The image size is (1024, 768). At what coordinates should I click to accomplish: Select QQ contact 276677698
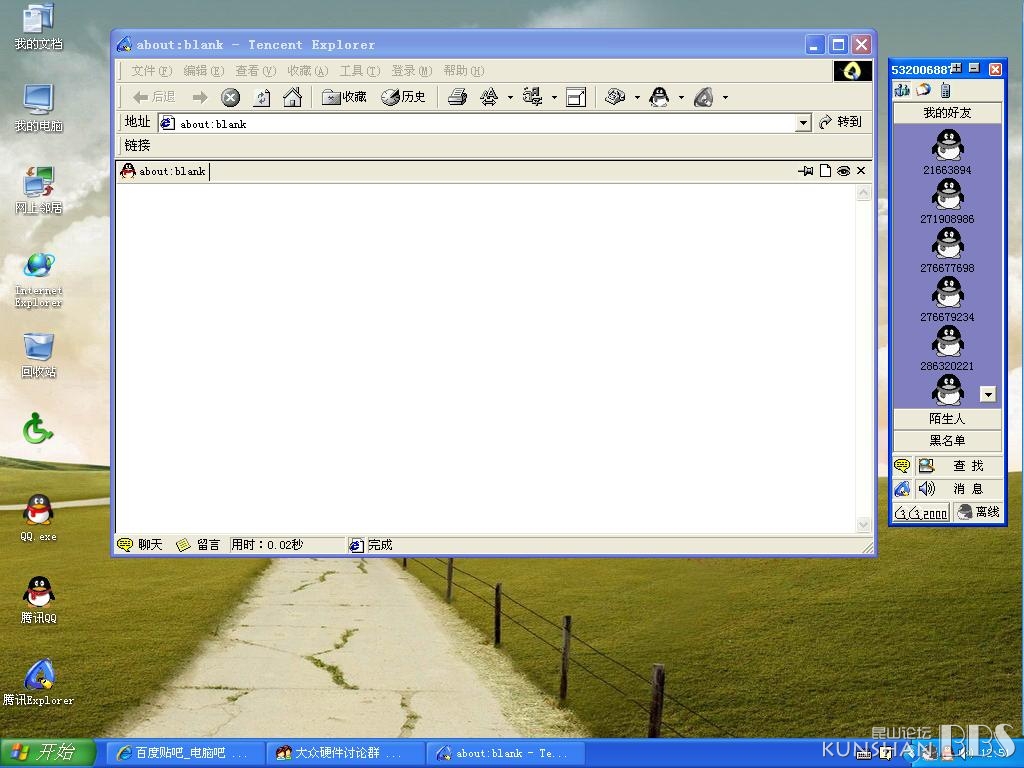[x=947, y=250]
